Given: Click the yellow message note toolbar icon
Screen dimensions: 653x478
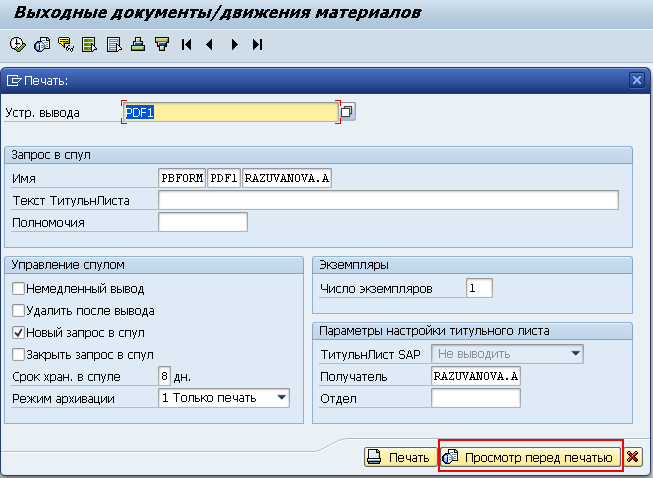Looking at the screenshot, I should (66, 44).
